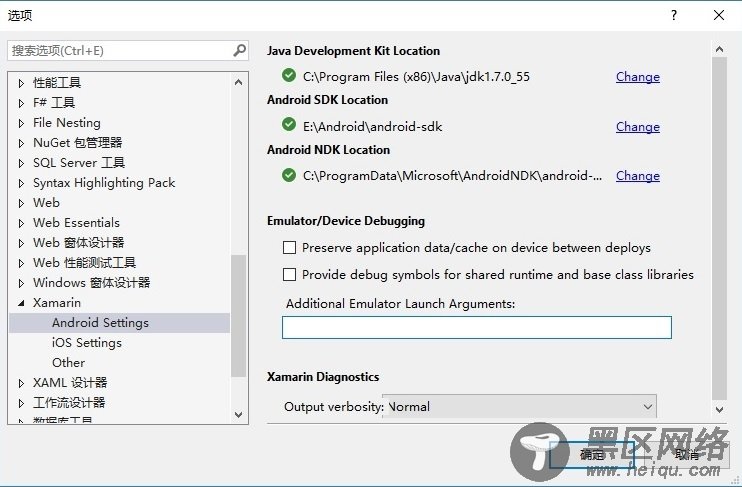Click the tree panel scrollbar thumb
The width and height of the screenshot is (742, 487).
(238, 316)
